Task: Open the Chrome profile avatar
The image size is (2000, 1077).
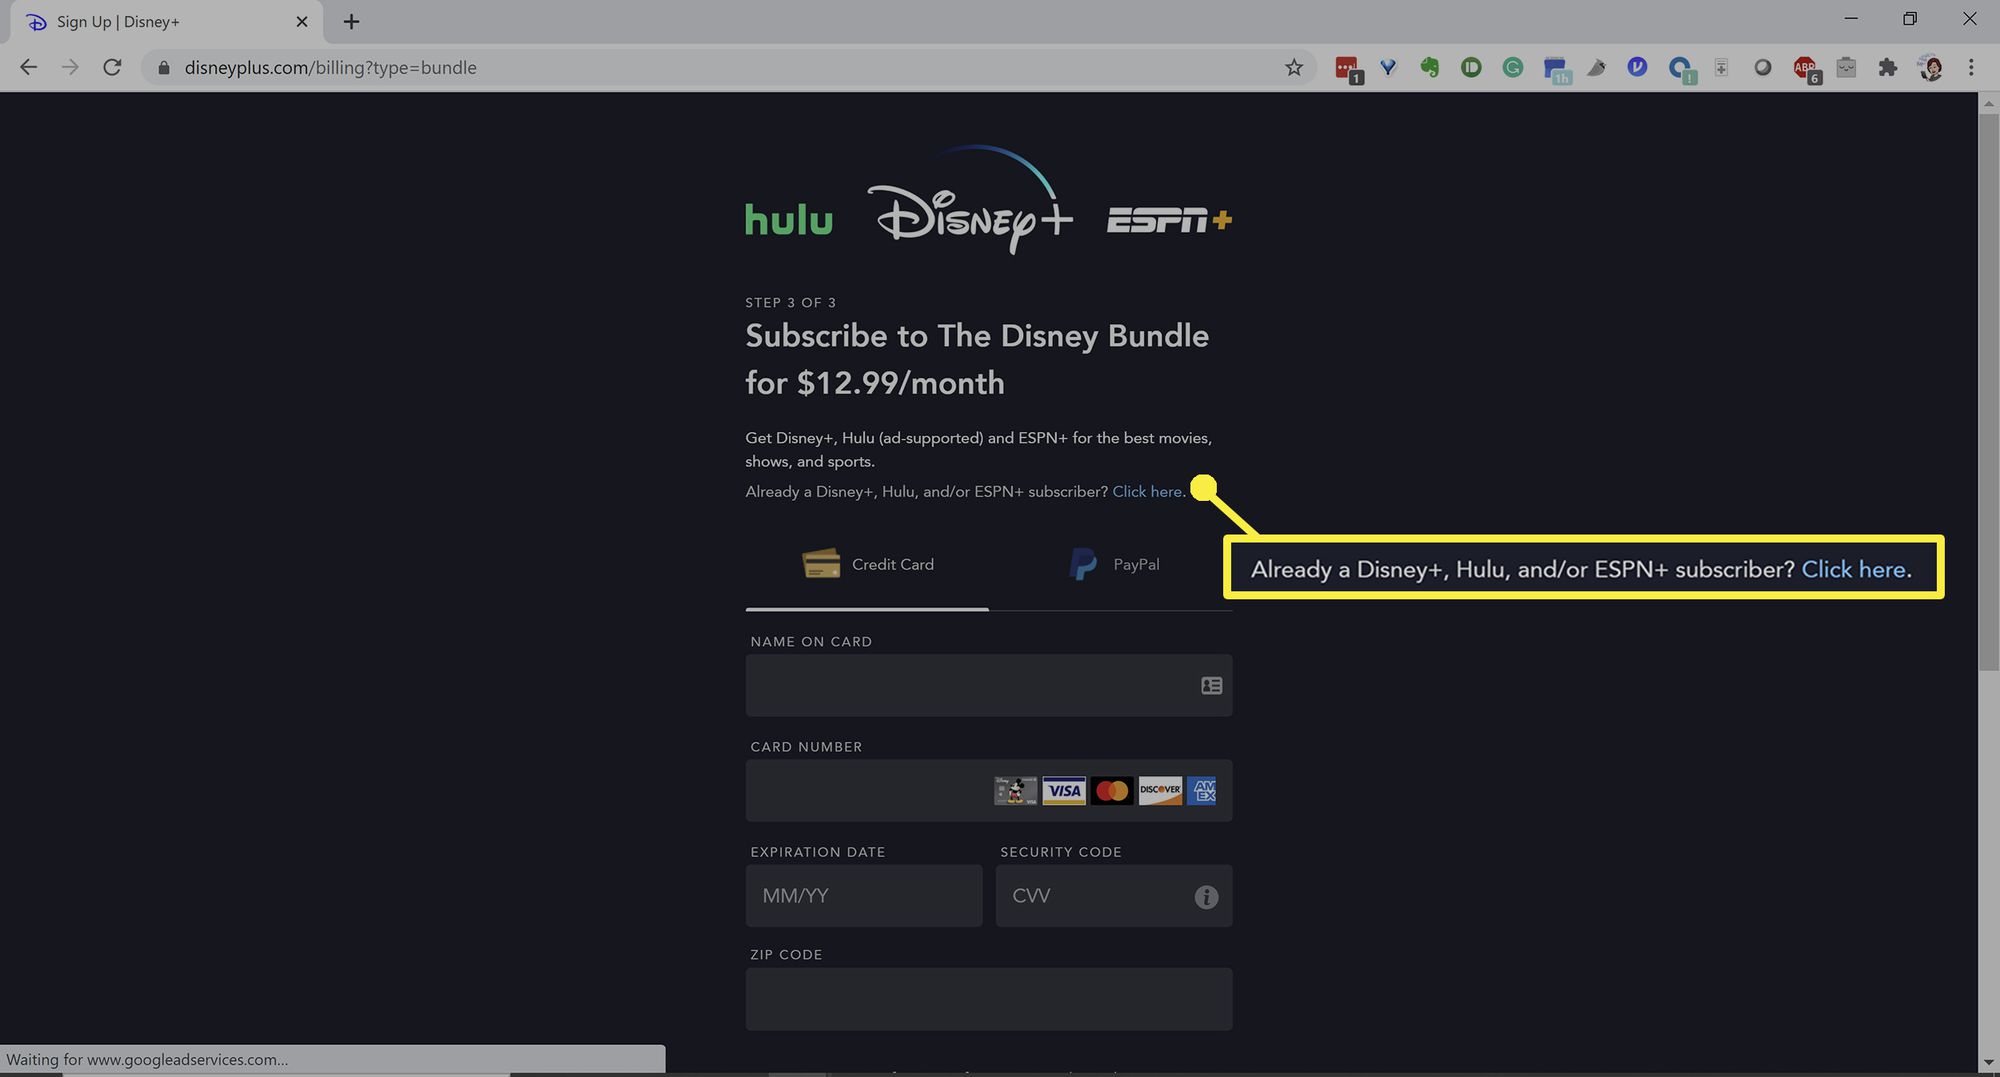Action: pos(1931,67)
